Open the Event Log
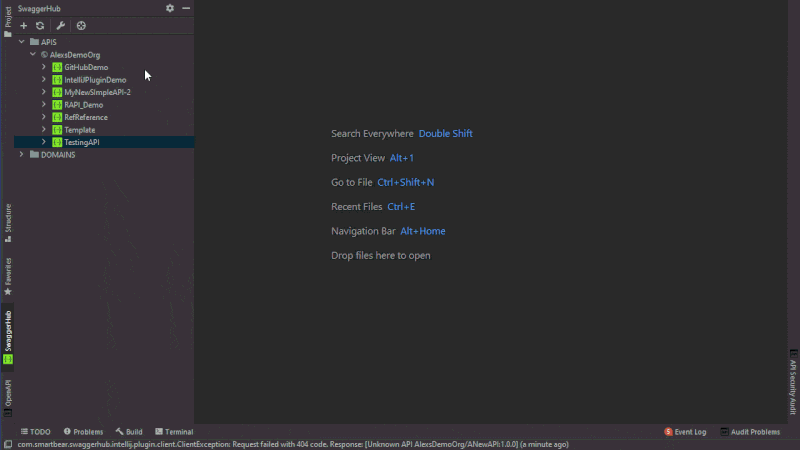This screenshot has height=450, width=800. pos(685,432)
